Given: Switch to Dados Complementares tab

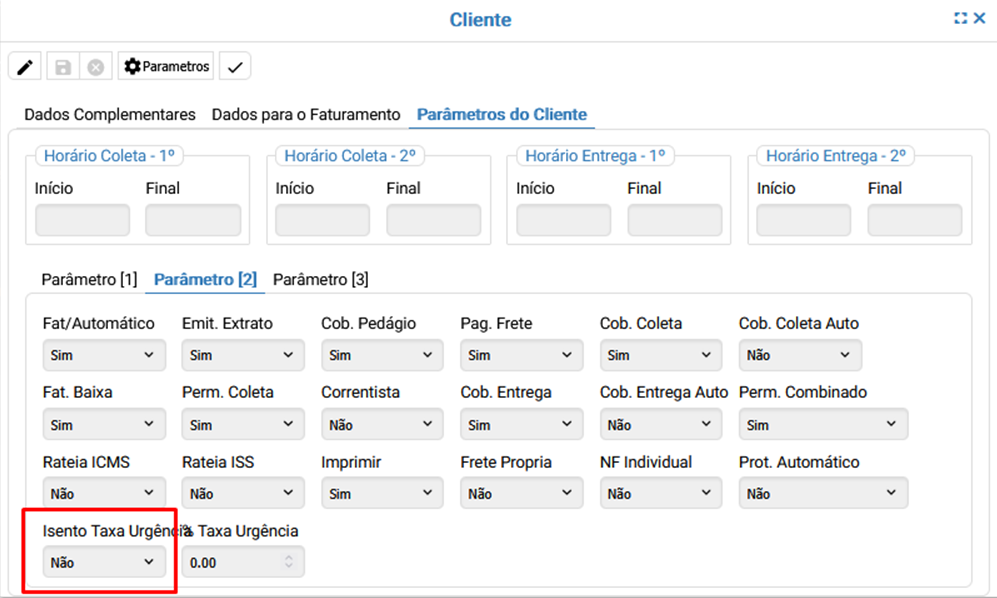Looking at the screenshot, I should tap(110, 115).
